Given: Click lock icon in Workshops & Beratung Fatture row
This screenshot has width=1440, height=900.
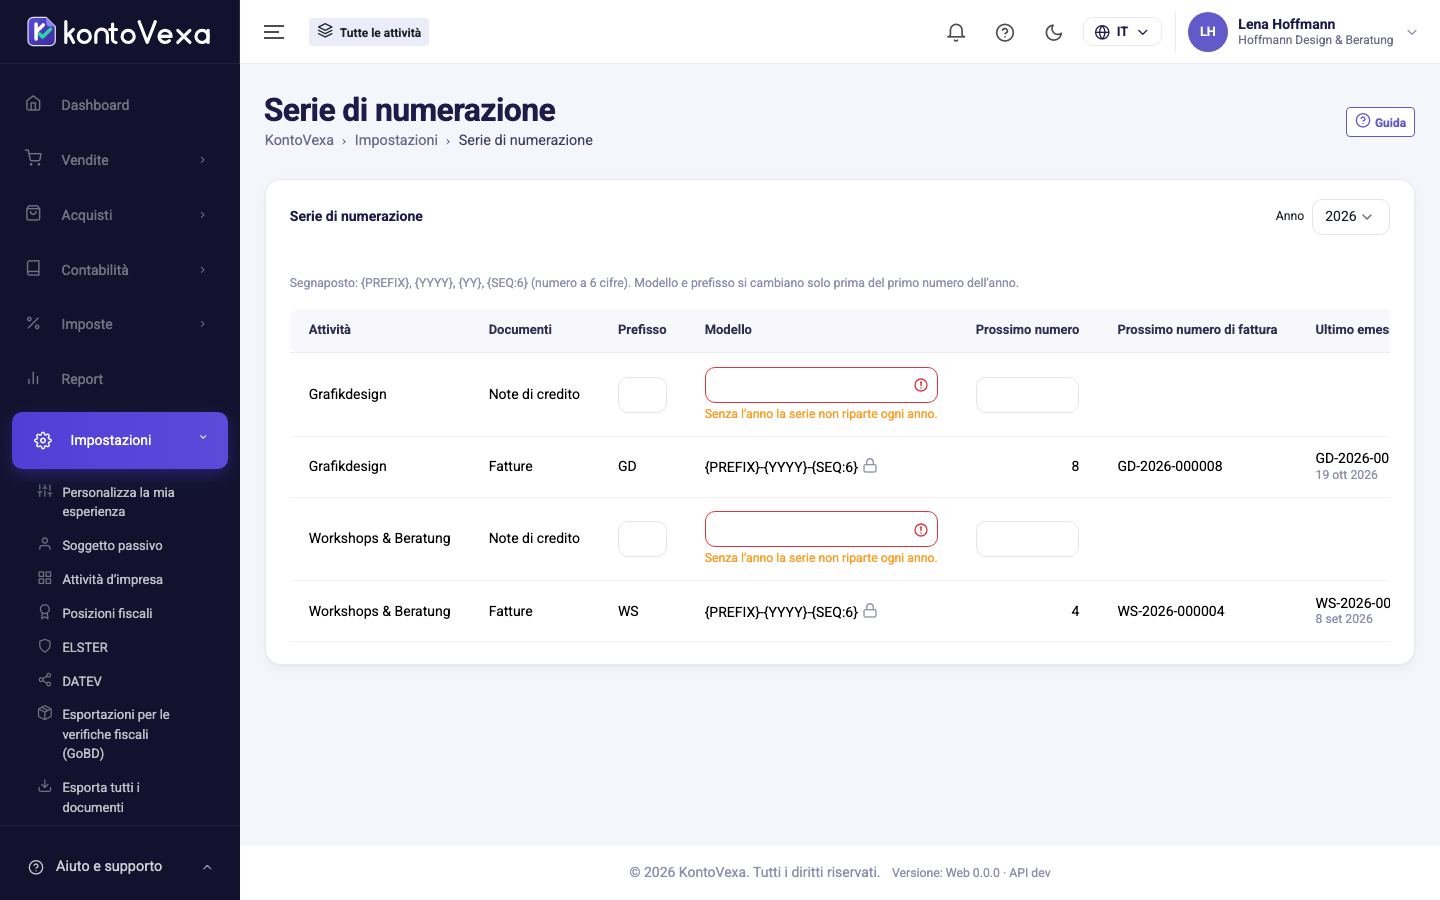Looking at the screenshot, I should [x=870, y=610].
